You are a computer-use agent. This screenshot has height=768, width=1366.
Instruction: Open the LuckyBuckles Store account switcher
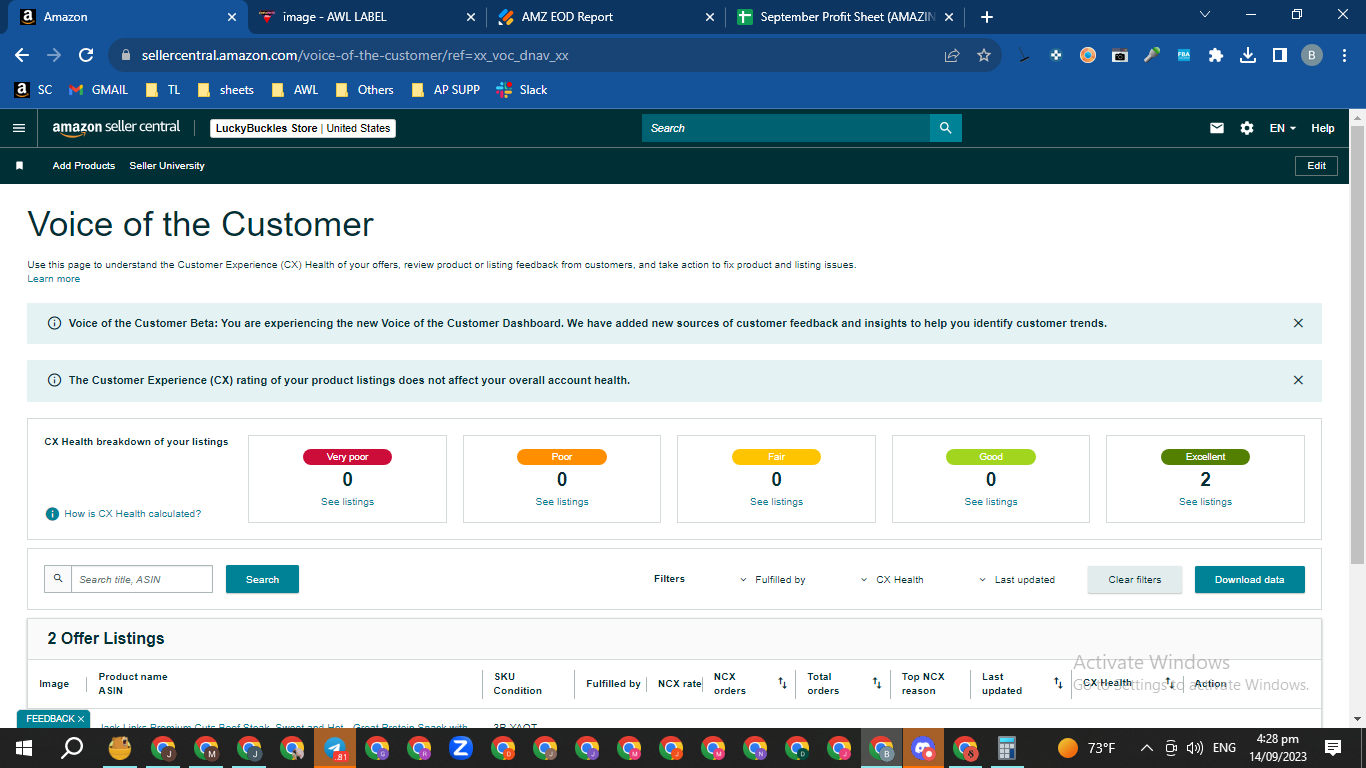[x=303, y=128]
